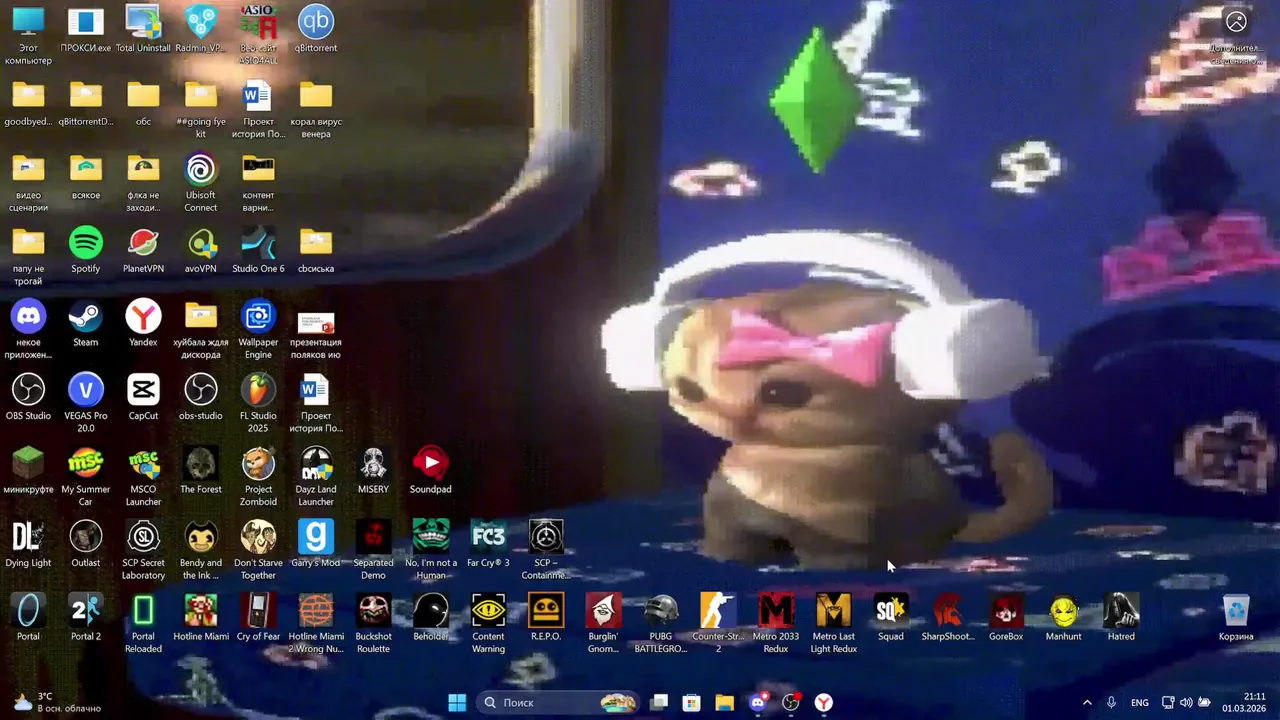This screenshot has height=720, width=1280.
Task: Launch Project Zomboid desktop icon
Action: (258, 477)
